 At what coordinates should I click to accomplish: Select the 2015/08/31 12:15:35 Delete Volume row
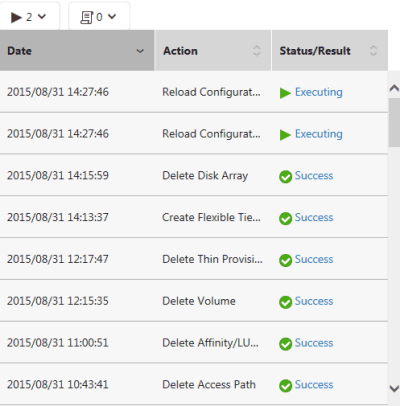(194, 301)
